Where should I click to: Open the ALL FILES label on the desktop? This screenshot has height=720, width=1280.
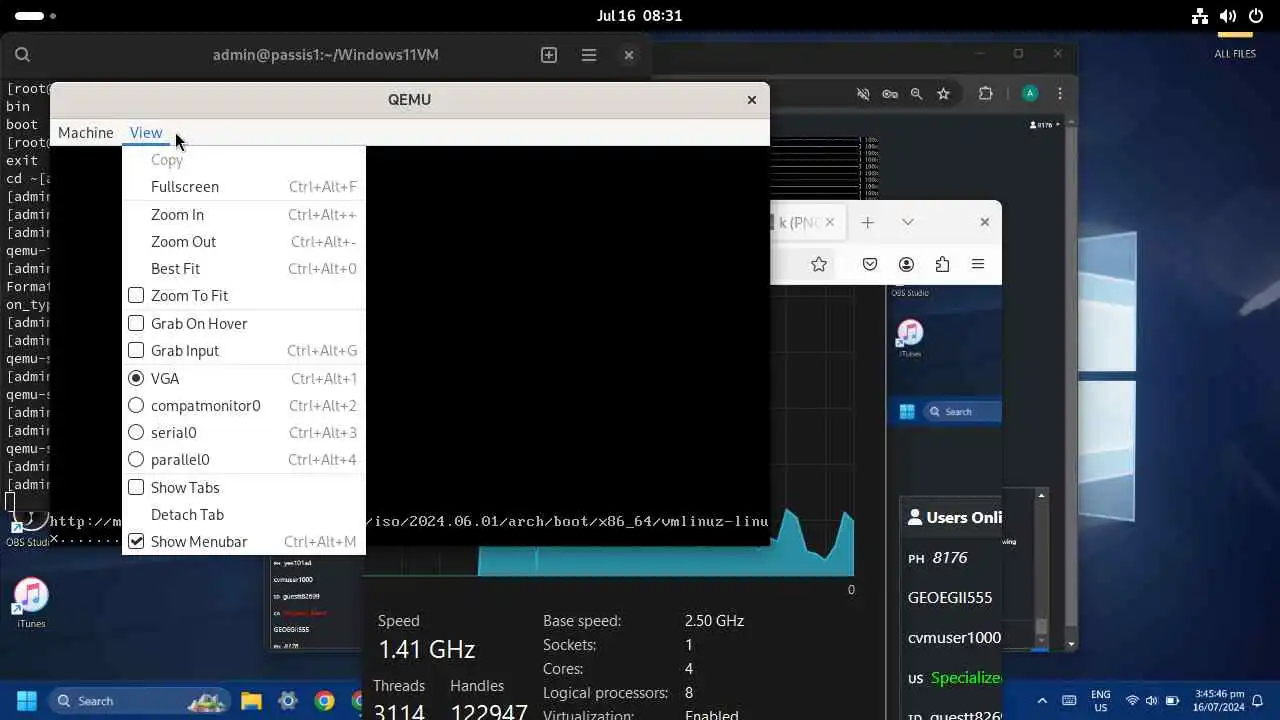tap(1235, 54)
